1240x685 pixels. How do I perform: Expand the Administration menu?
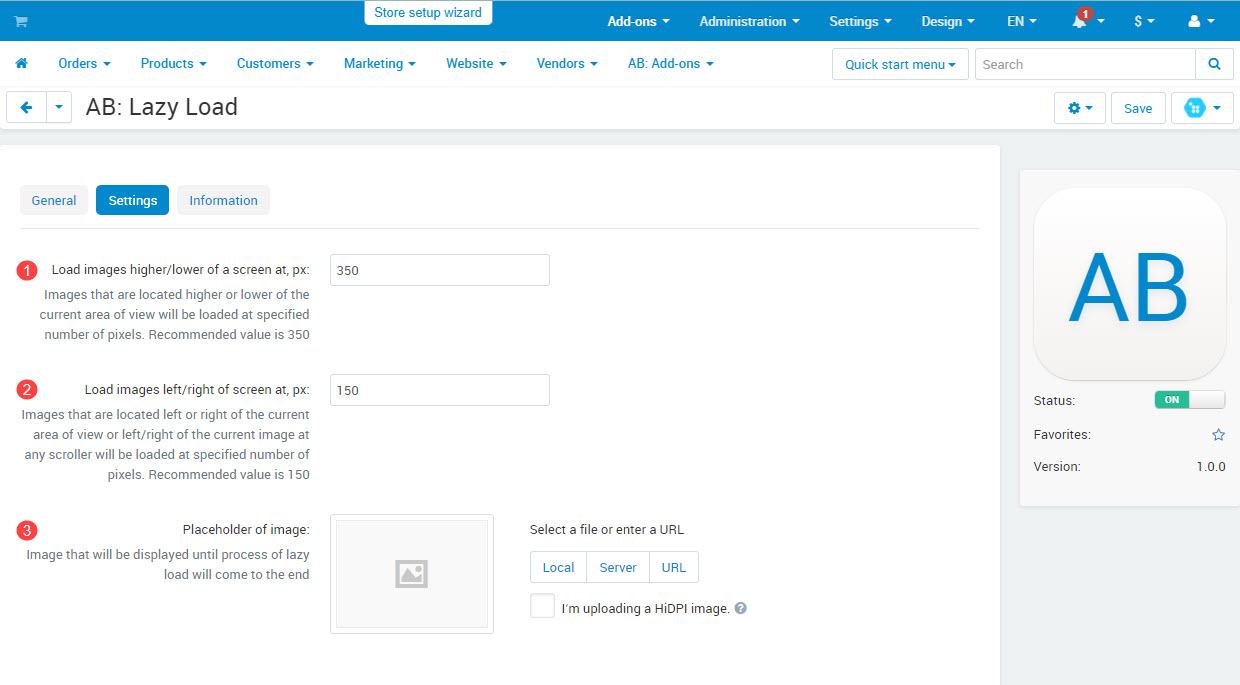coord(749,21)
